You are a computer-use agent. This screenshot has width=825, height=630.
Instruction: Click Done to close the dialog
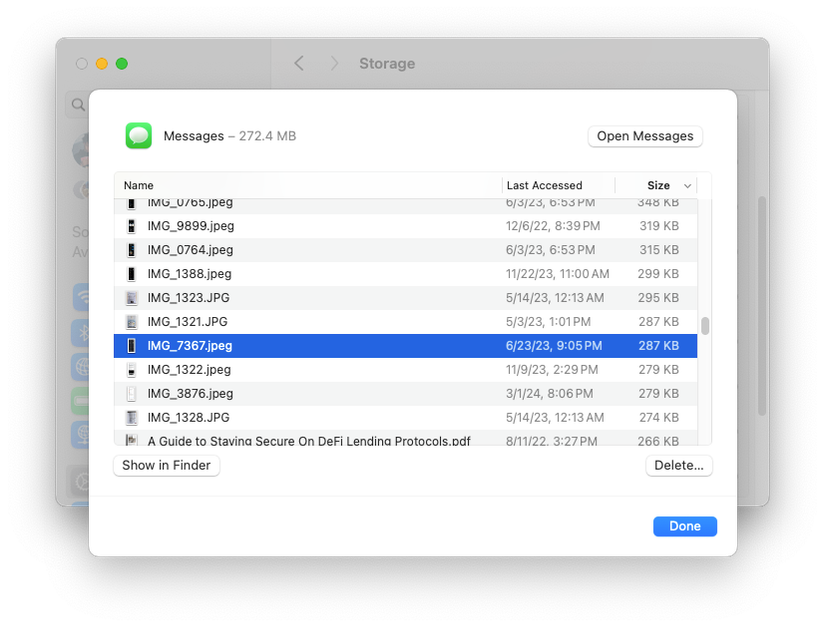tap(684, 525)
